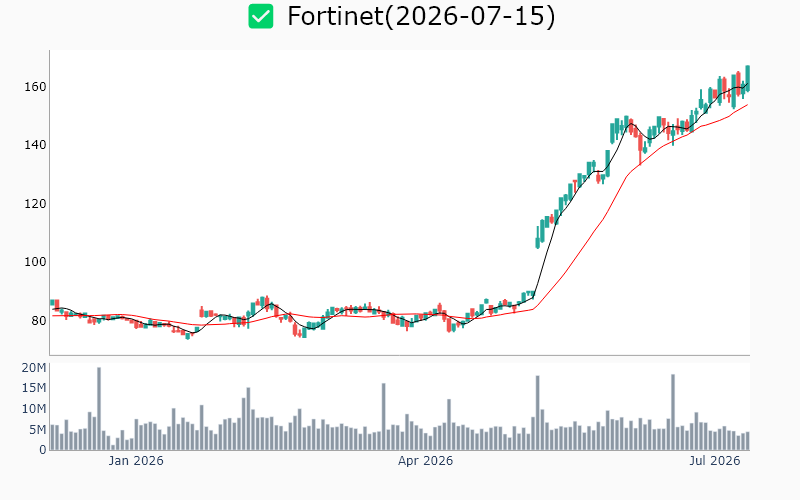Click the 160 price axis label
This screenshot has width=800, height=500.
click(35, 87)
